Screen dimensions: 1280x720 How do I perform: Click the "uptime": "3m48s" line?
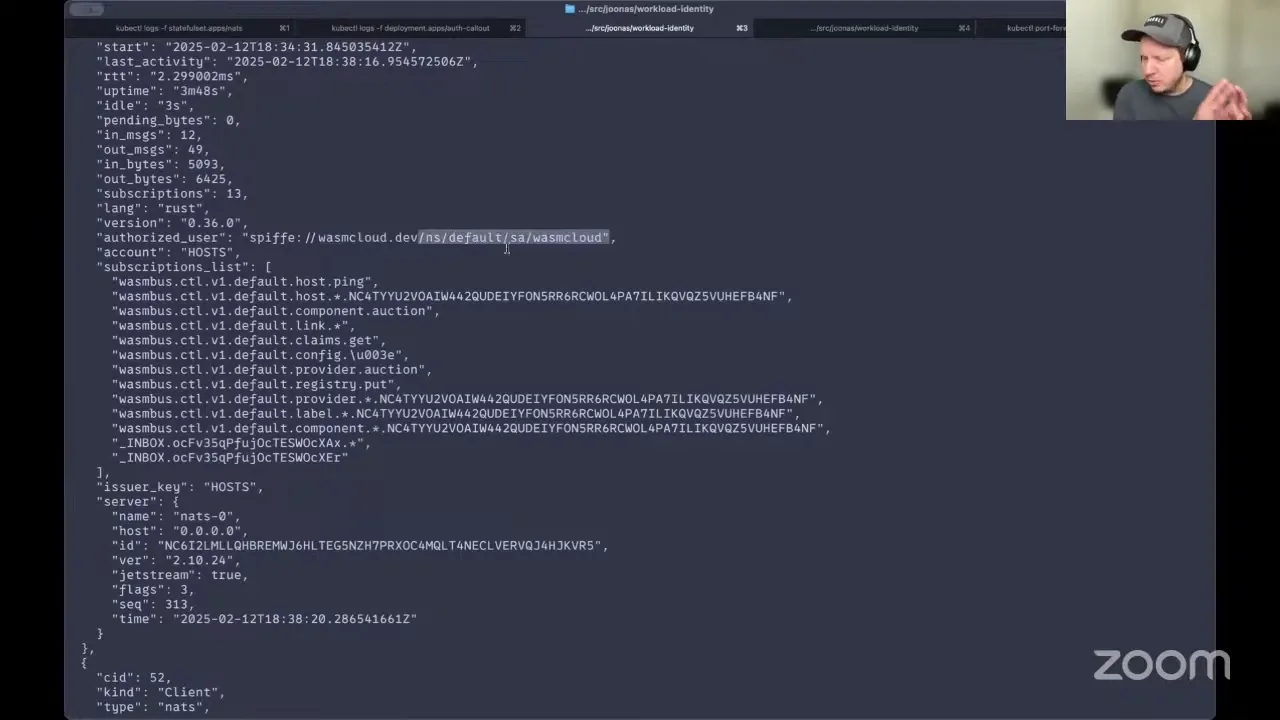pos(165,91)
